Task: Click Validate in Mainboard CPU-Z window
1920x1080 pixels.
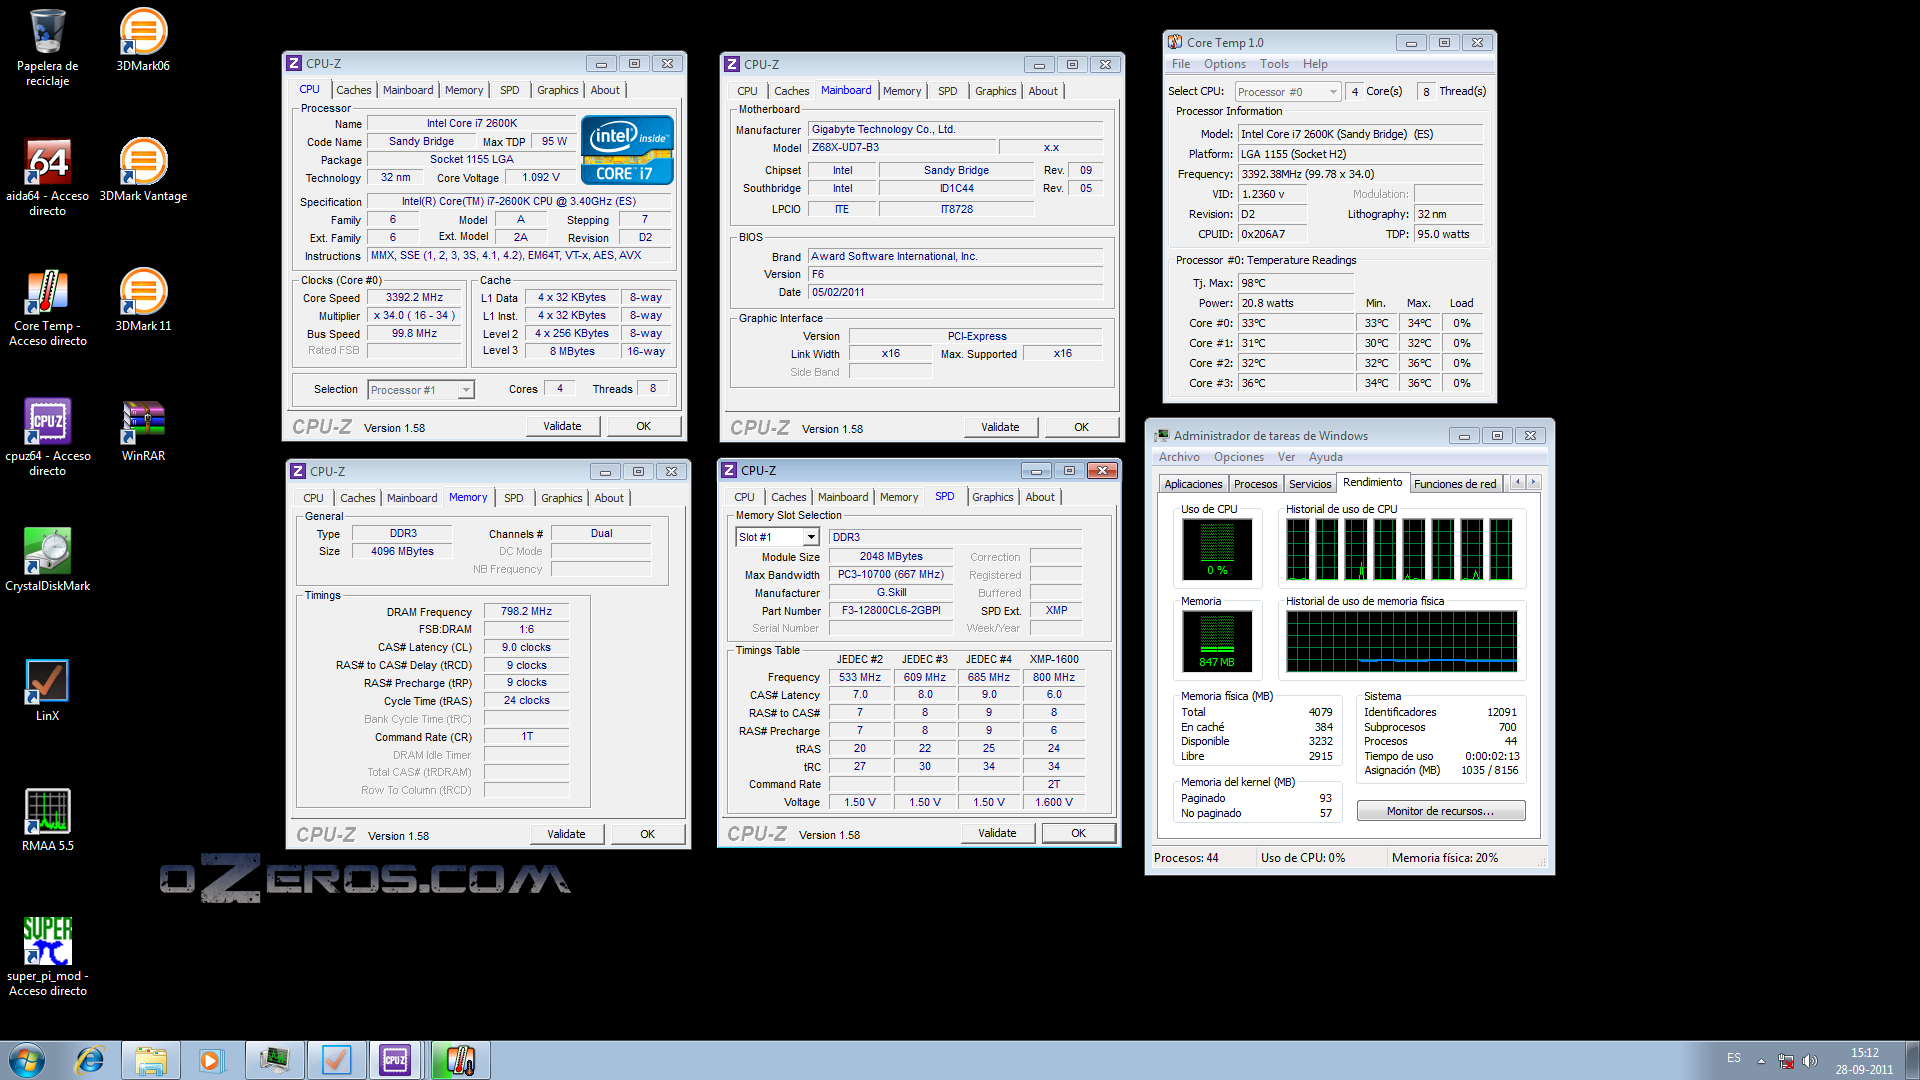Action: point(1001,427)
